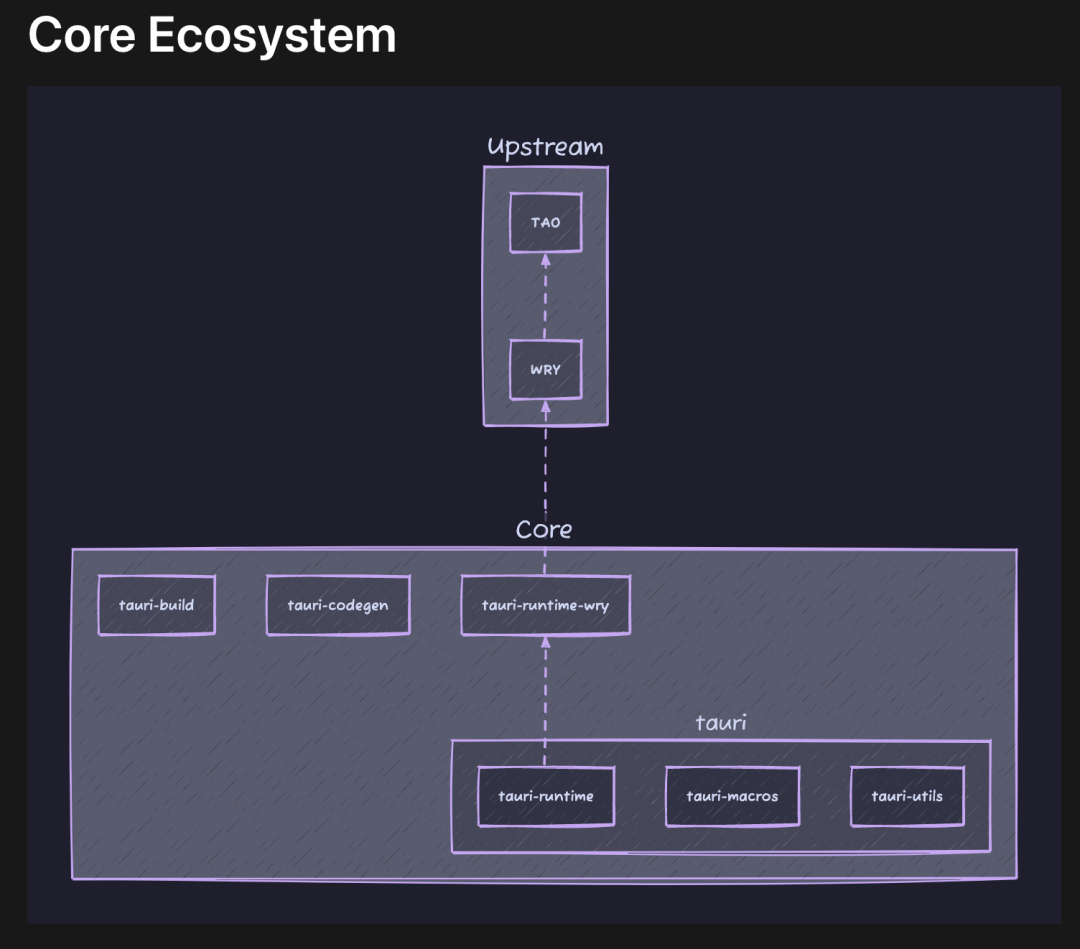Click the Core Ecosystem heading

tap(212, 35)
